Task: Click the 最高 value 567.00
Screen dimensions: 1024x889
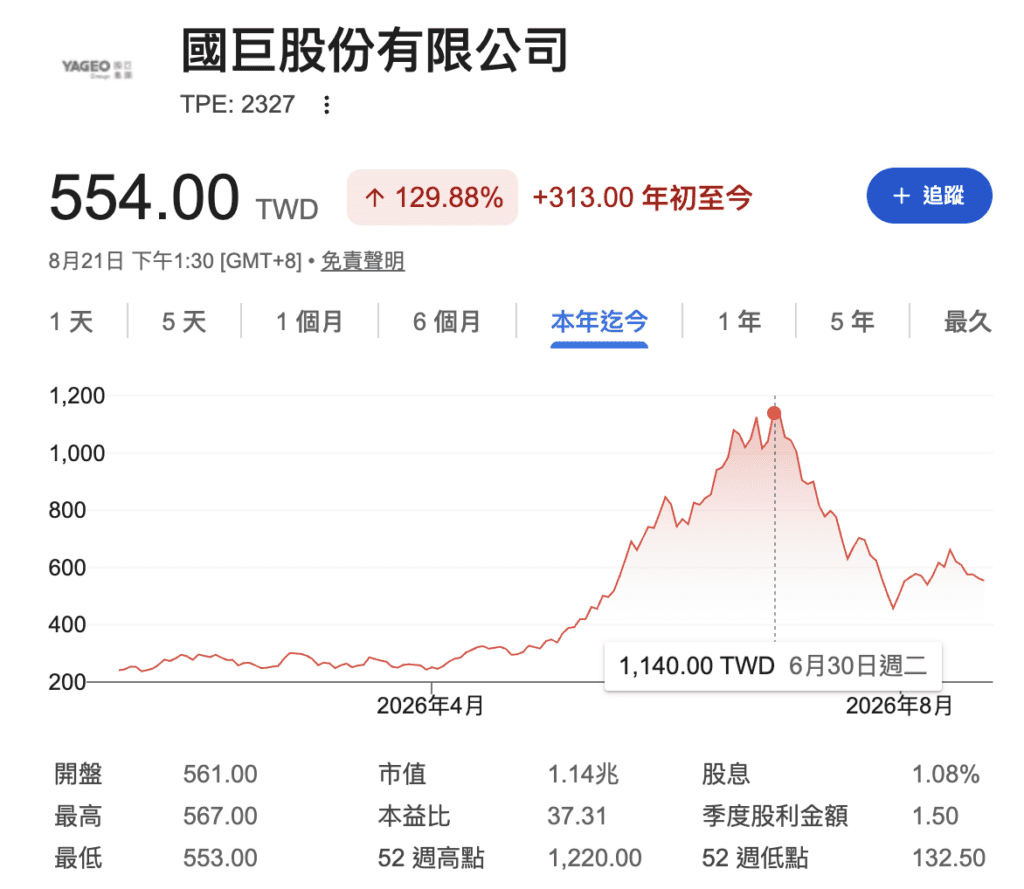Action: coord(220,816)
